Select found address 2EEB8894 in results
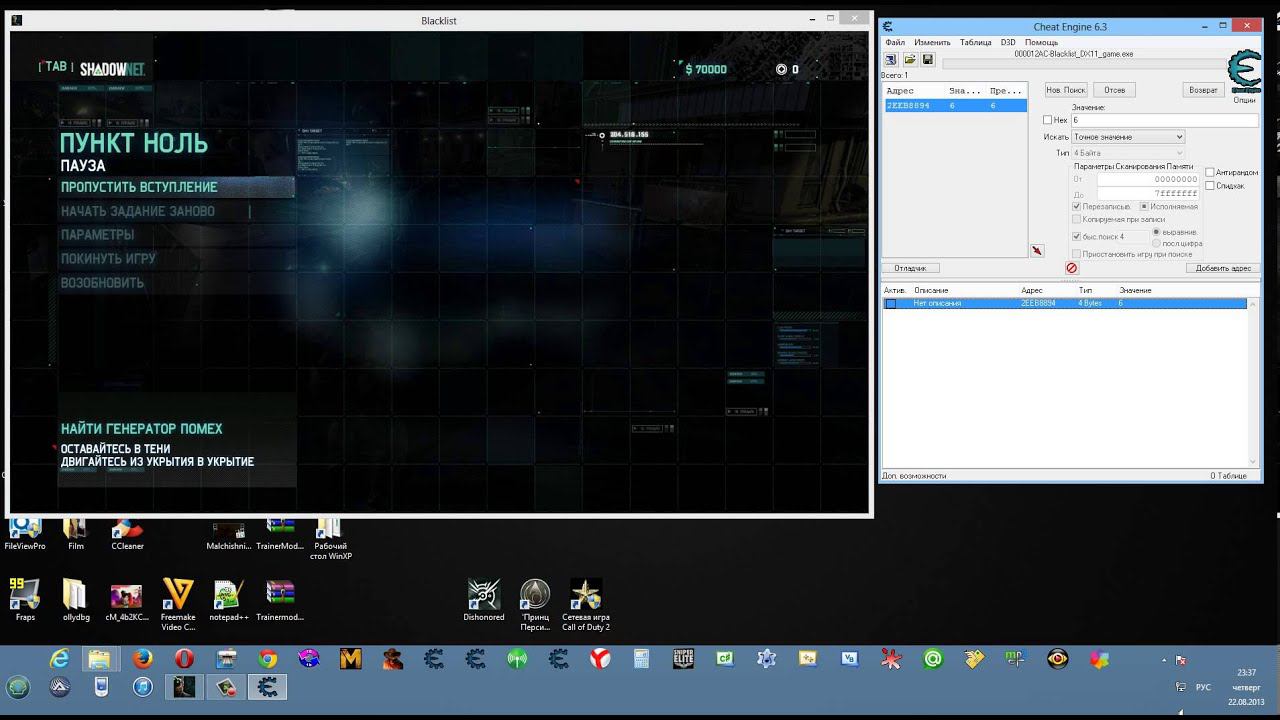This screenshot has height=720, width=1280. [955, 105]
